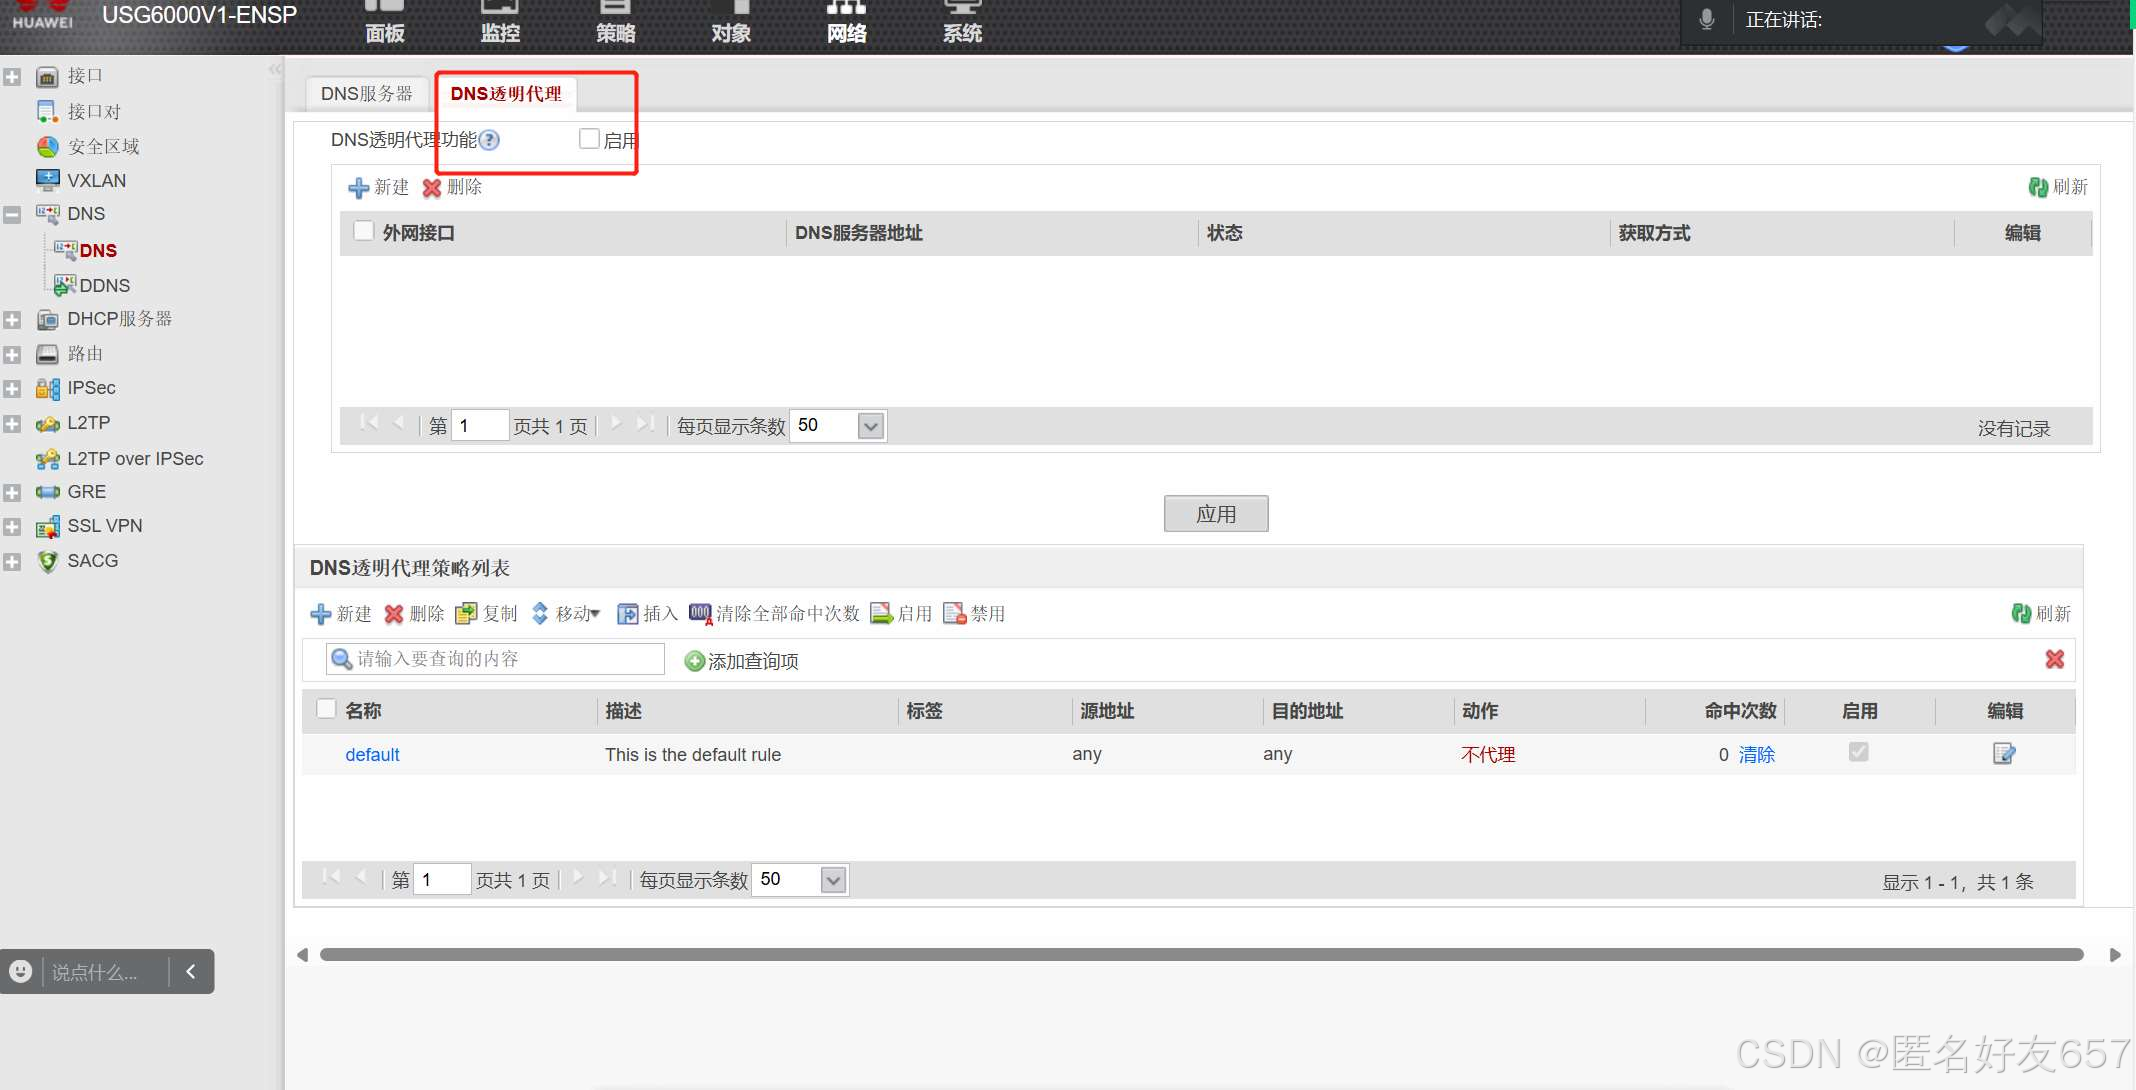Check the 名称 header checkbox in policy list

pyautogui.click(x=326, y=709)
